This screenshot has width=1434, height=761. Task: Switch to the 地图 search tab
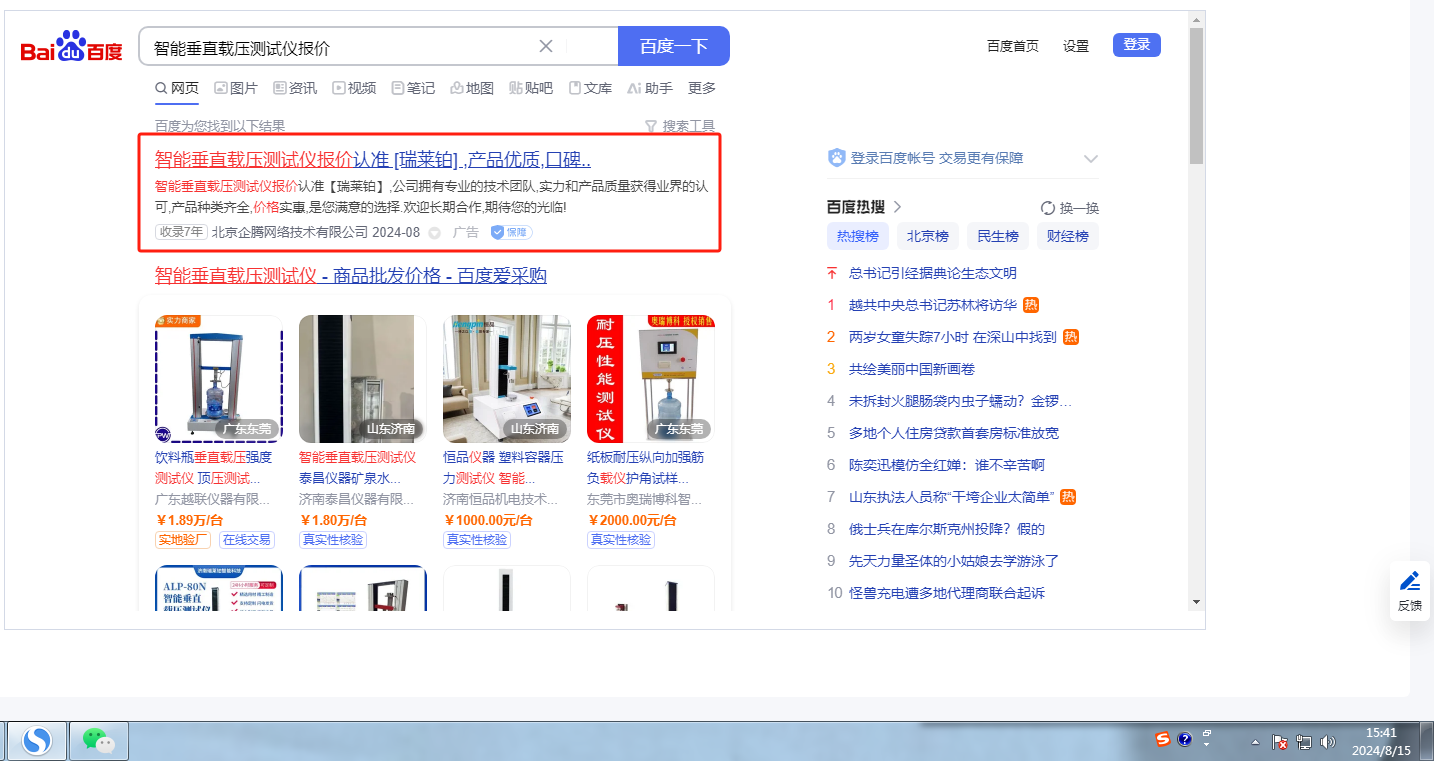tap(472, 88)
